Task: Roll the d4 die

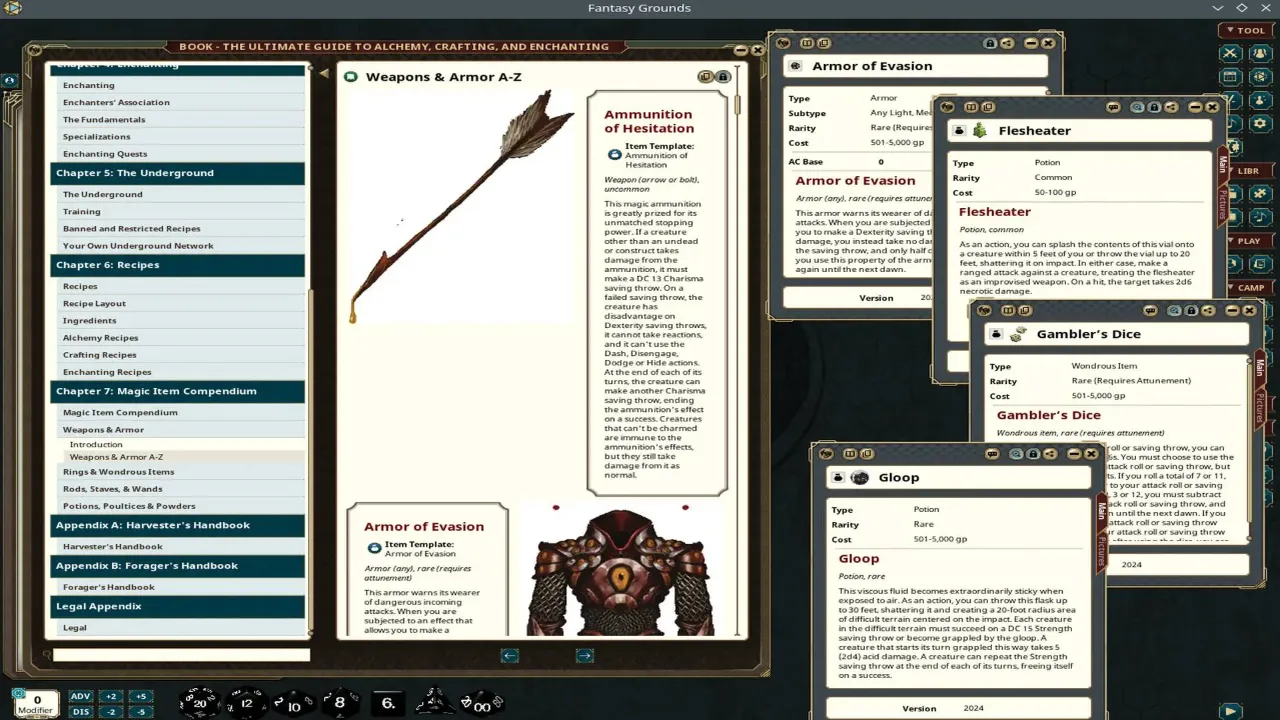Action: 435,702
